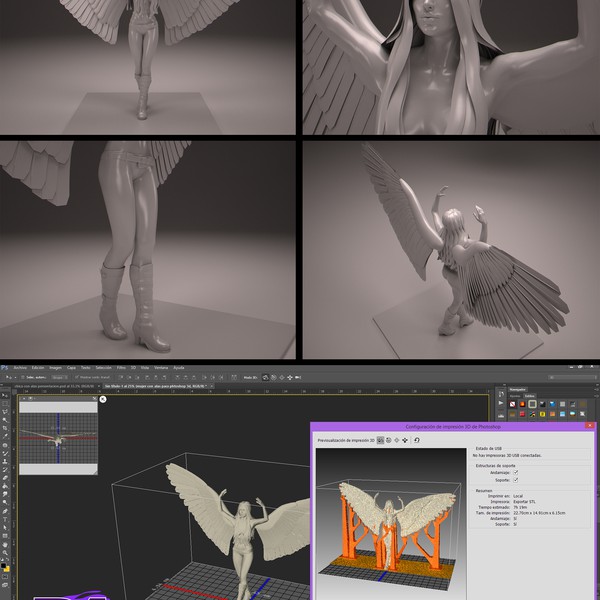Apply the no-style red slash swatch
This screenshot has height=600, width=600.
(x=513, y=404)
